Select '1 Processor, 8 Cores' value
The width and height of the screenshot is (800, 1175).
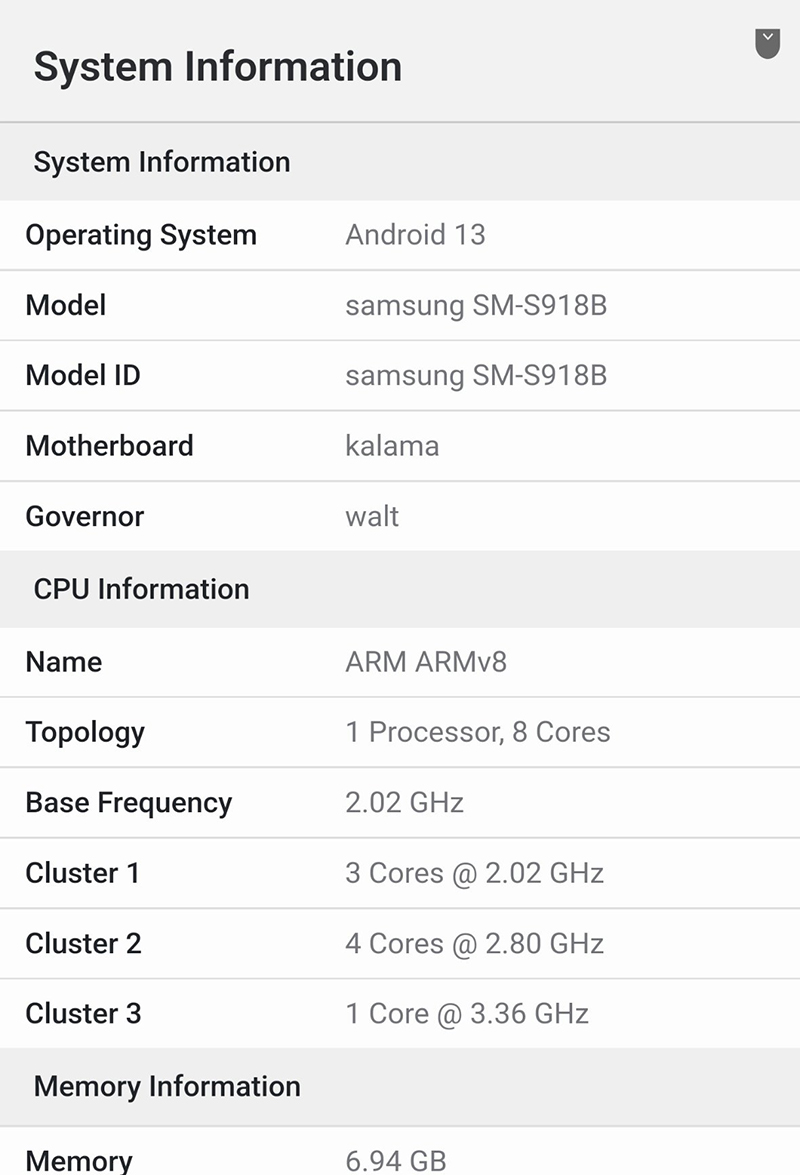coord(478,732)
